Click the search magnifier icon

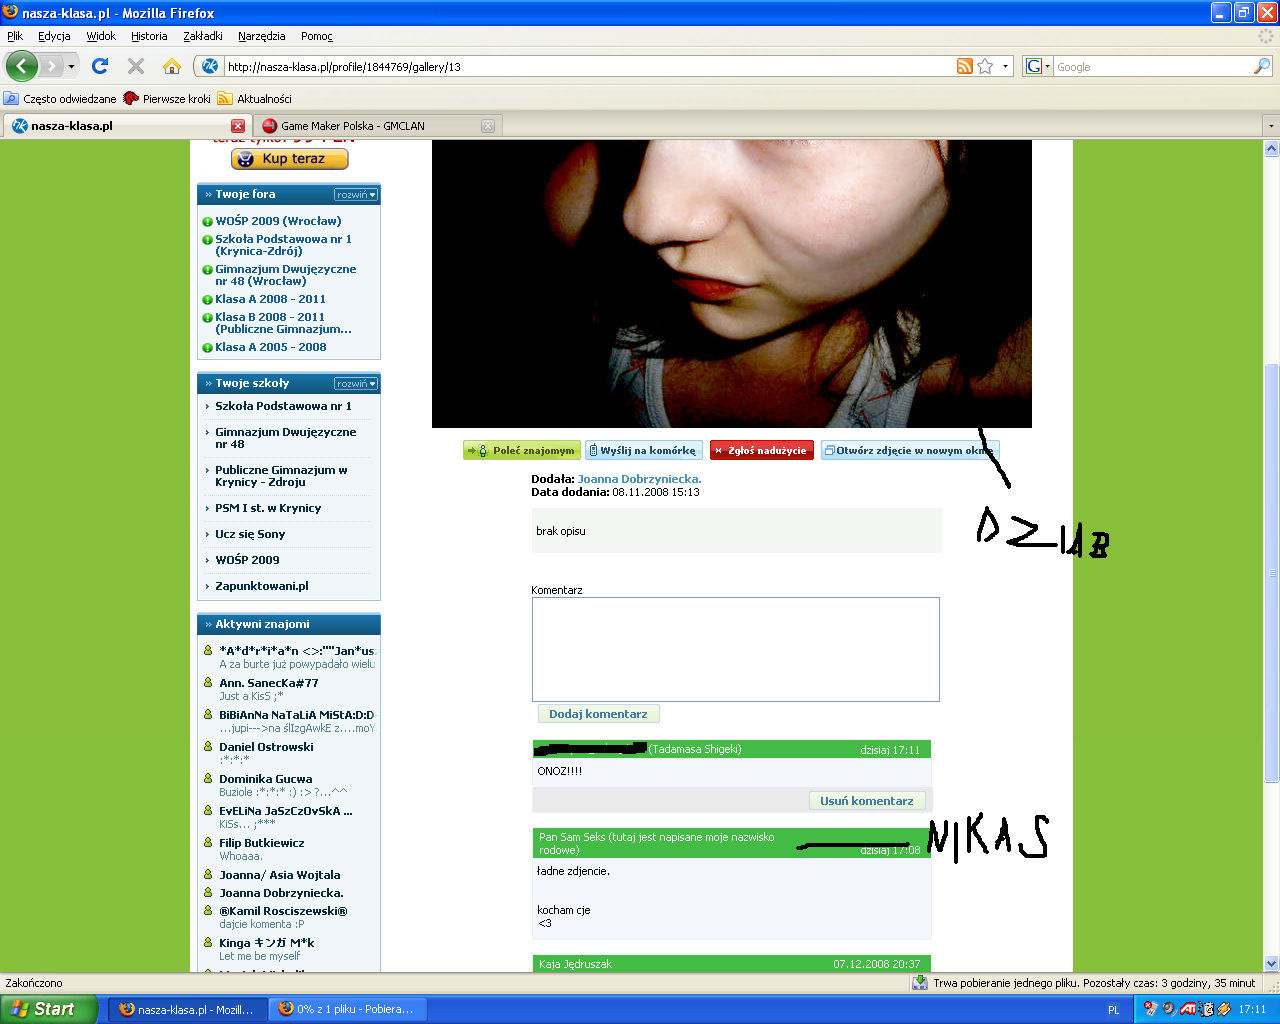[x=1262, y=66]
